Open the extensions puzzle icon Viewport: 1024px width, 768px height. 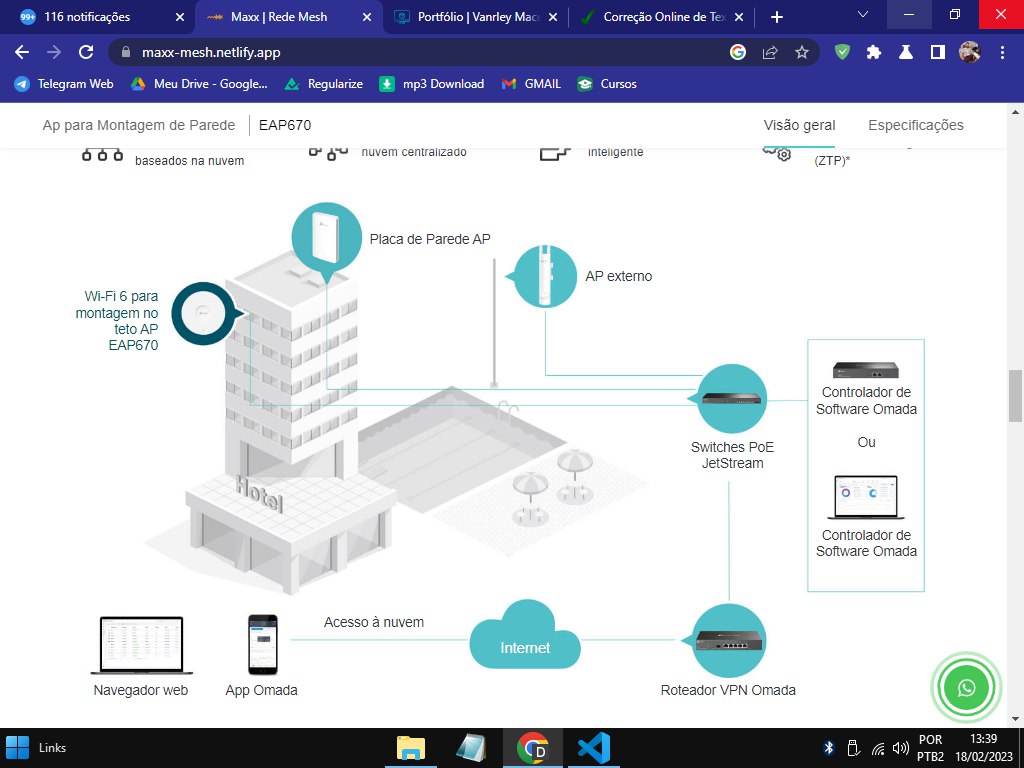pyautogui.click(x=874, y=52)
